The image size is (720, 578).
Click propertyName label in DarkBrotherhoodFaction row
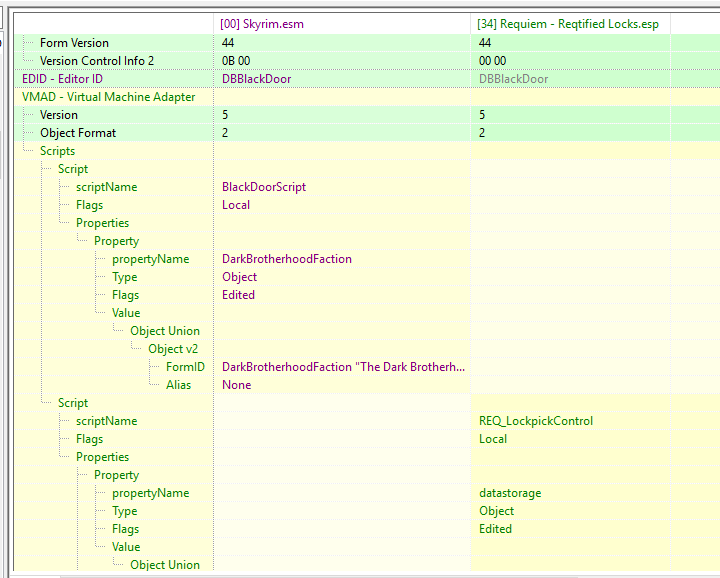point(151,259)
